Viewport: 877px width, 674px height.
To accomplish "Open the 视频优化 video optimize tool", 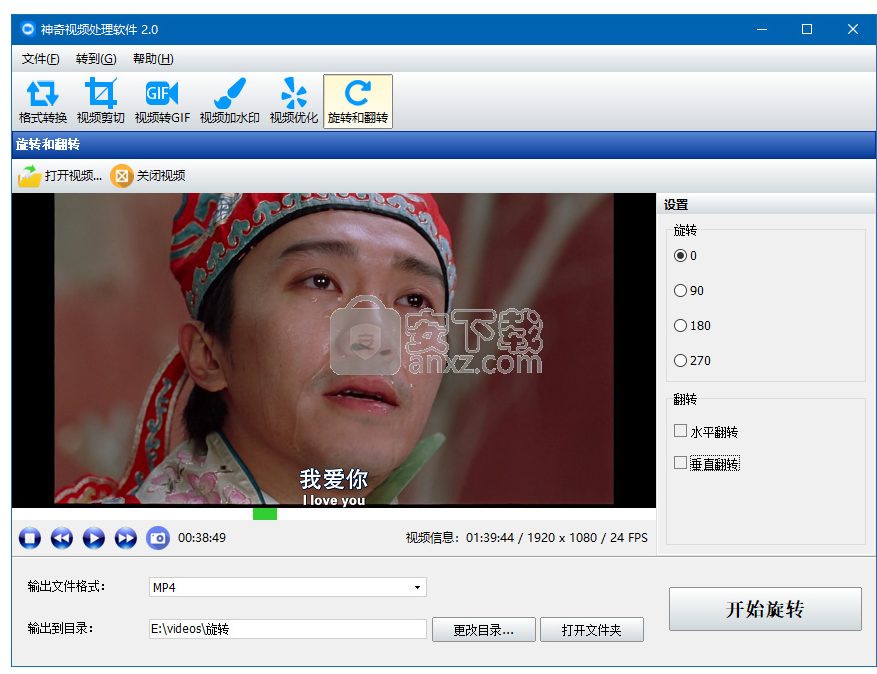I will click(x=294, y=101).
